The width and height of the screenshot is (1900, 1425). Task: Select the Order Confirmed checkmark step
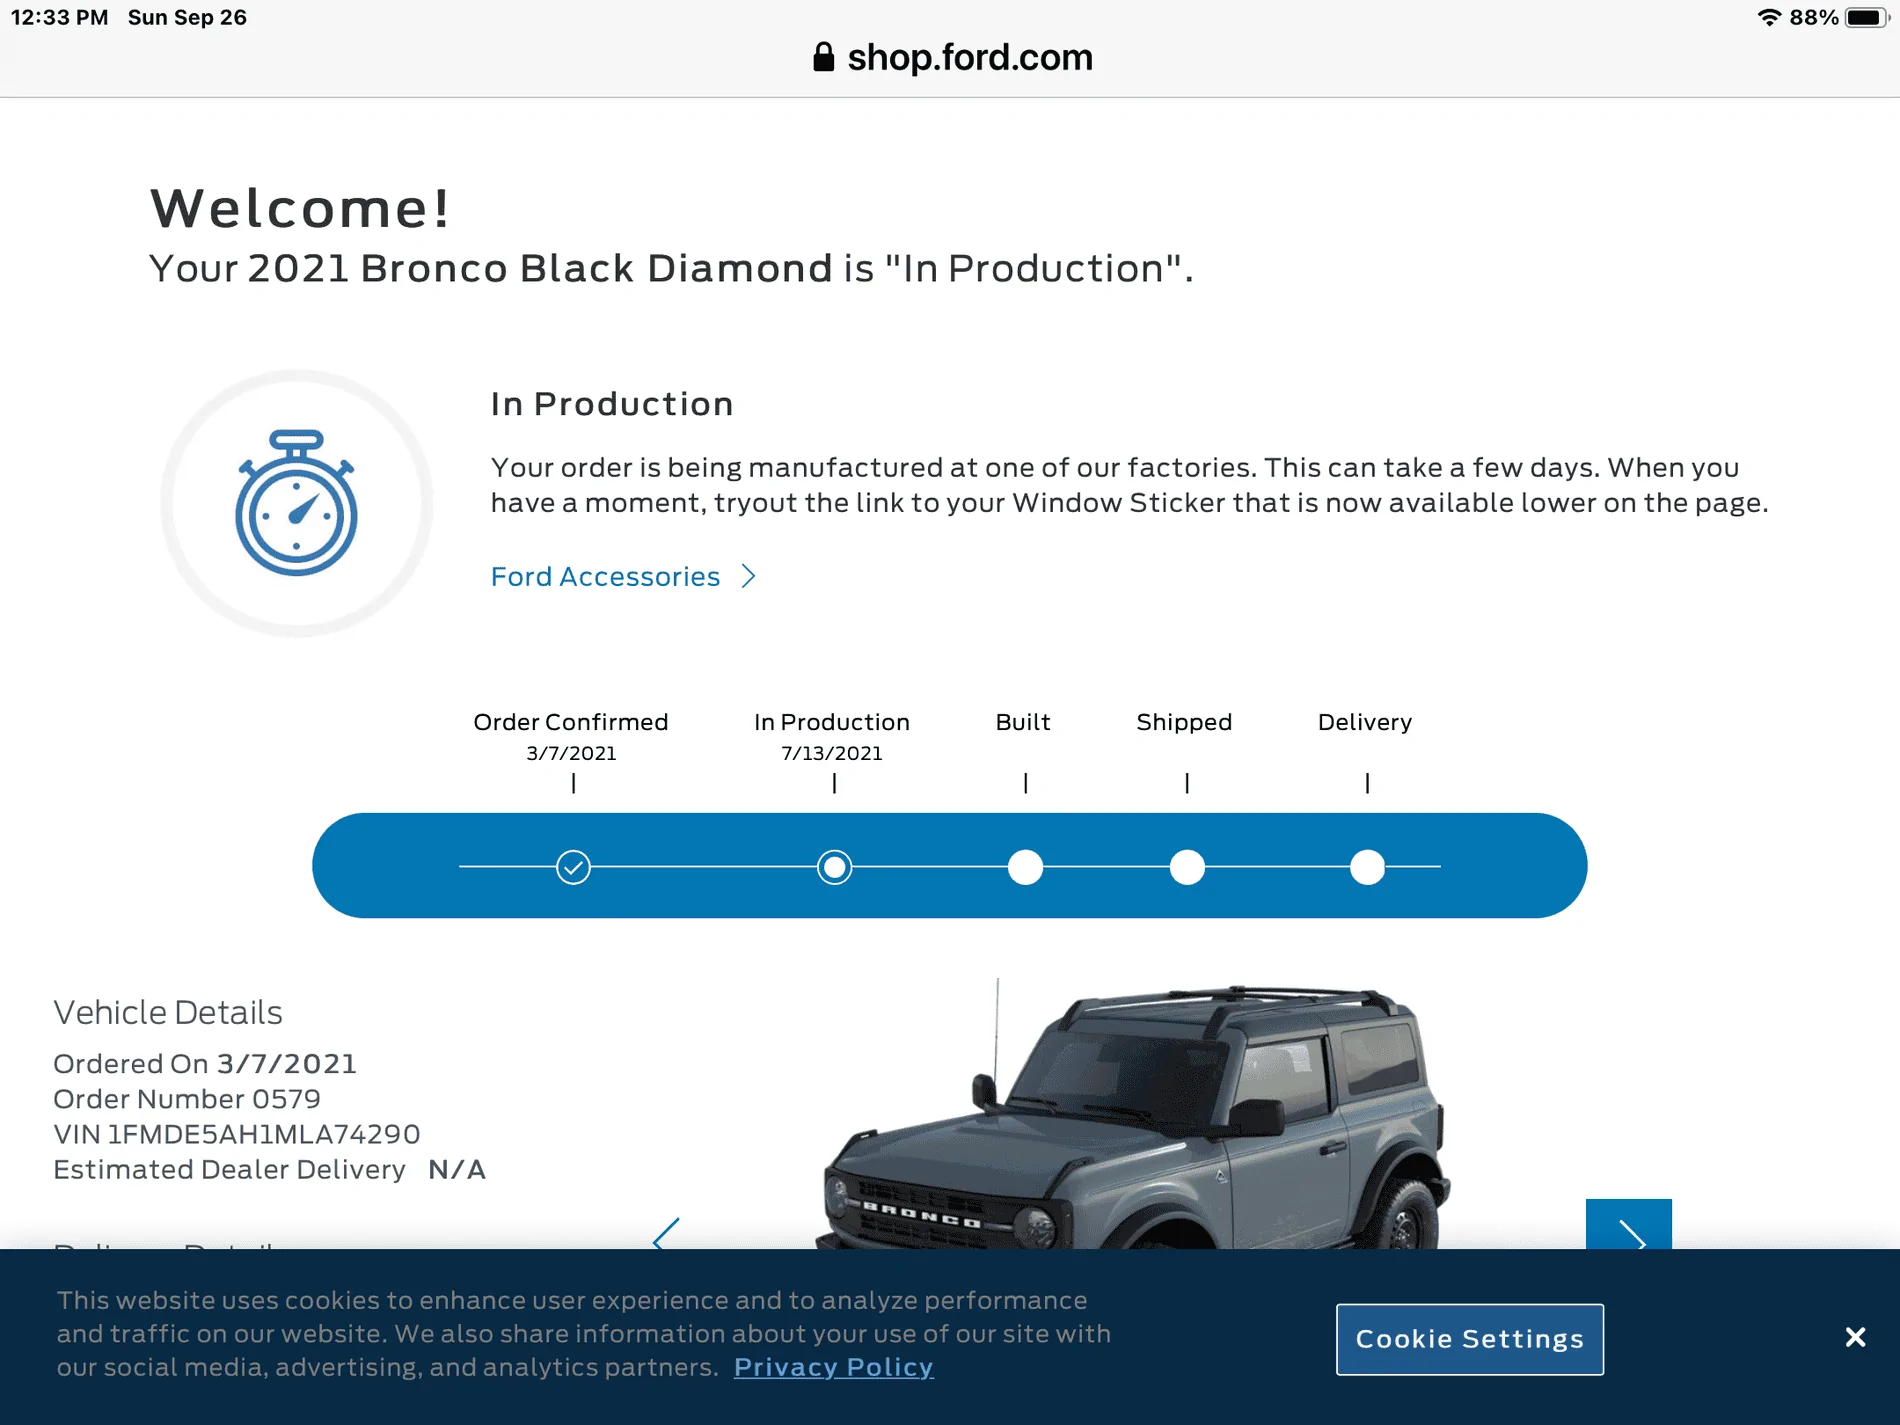point(573,867)
